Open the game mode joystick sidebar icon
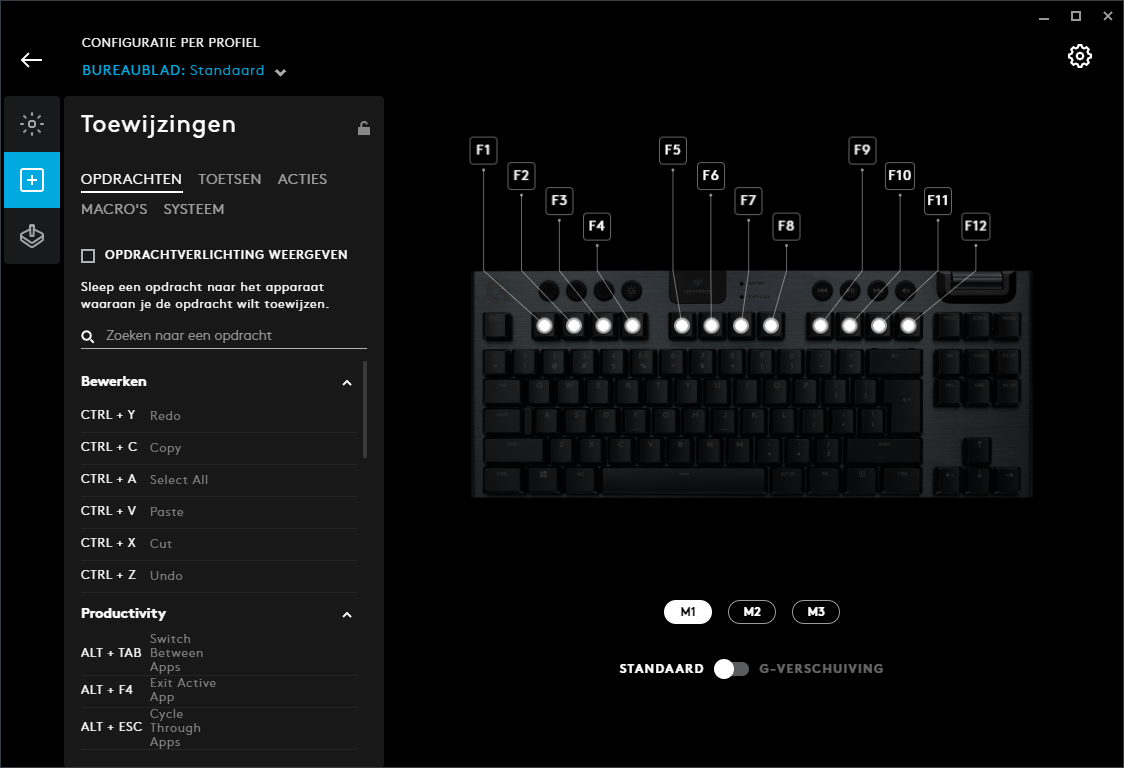 point(32,235)
